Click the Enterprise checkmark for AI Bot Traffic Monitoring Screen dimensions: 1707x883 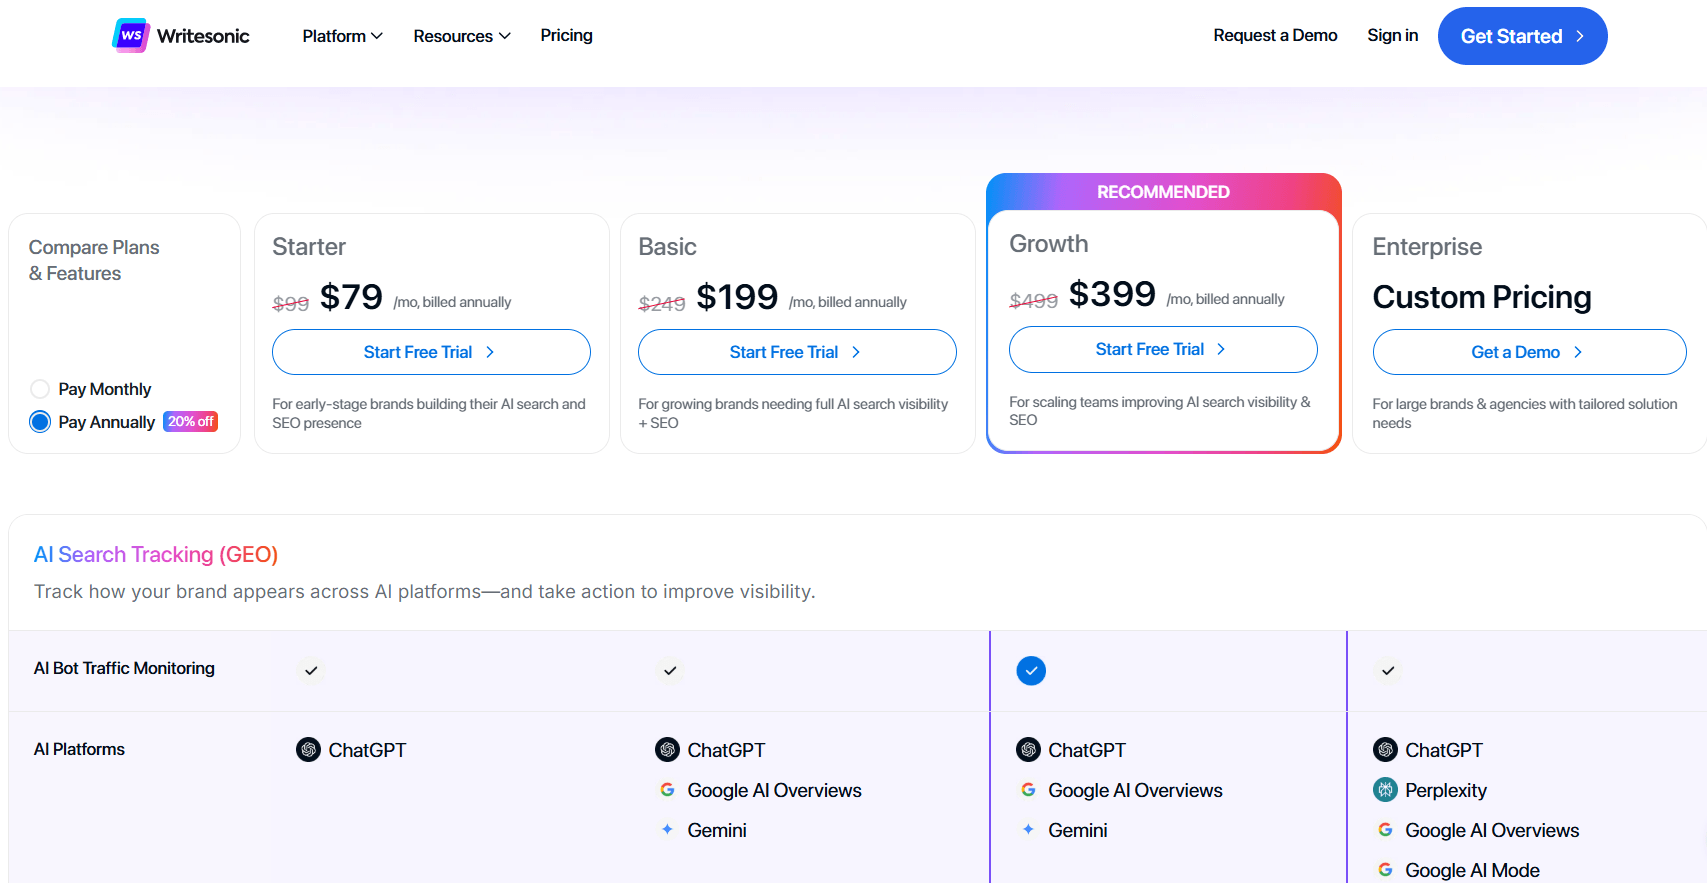[x=1388, y=671]
